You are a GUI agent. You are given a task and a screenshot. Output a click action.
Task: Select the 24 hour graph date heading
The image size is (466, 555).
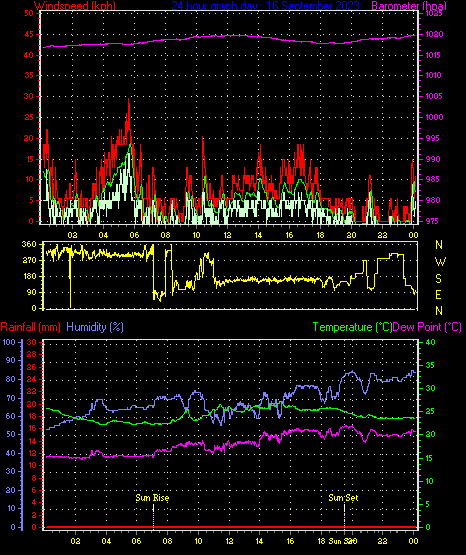(265, 6)
